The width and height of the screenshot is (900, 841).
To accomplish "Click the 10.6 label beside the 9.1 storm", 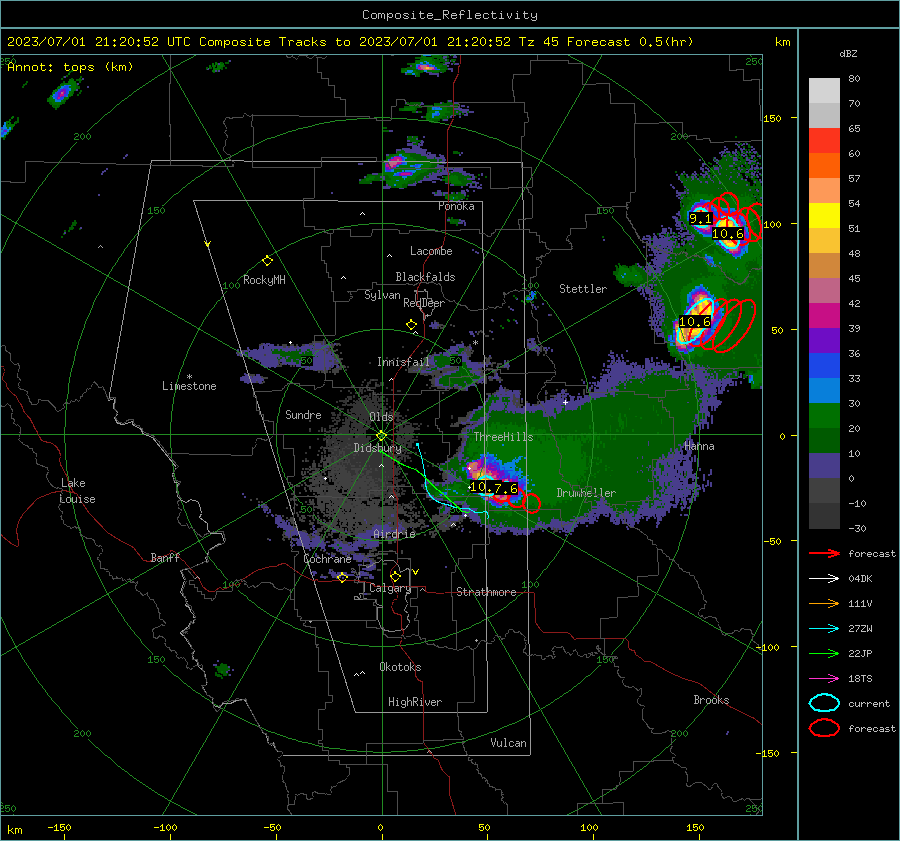I will [728, 234].
